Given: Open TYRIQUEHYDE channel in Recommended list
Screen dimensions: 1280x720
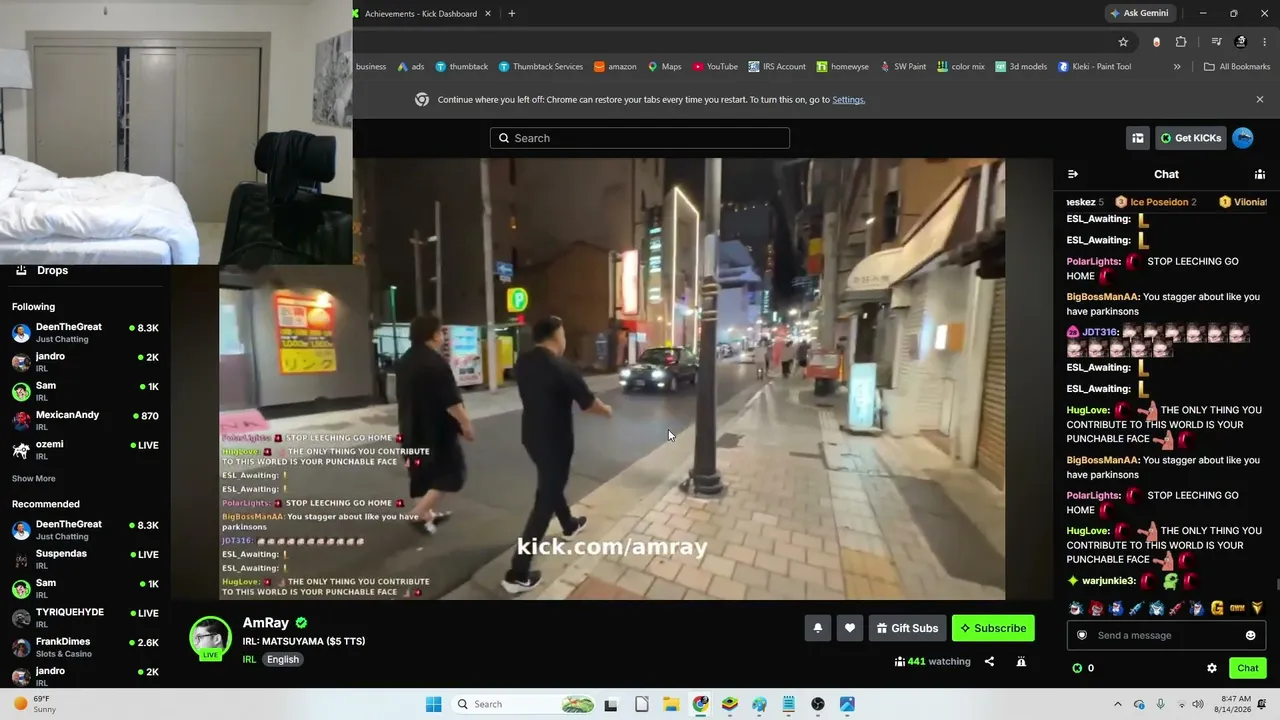Looking at the screenshot, I should point(85,617).
